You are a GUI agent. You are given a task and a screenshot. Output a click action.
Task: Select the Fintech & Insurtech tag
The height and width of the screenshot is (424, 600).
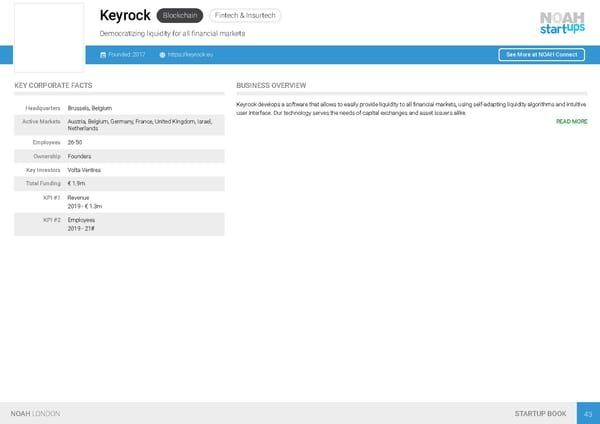coord(245,16)
